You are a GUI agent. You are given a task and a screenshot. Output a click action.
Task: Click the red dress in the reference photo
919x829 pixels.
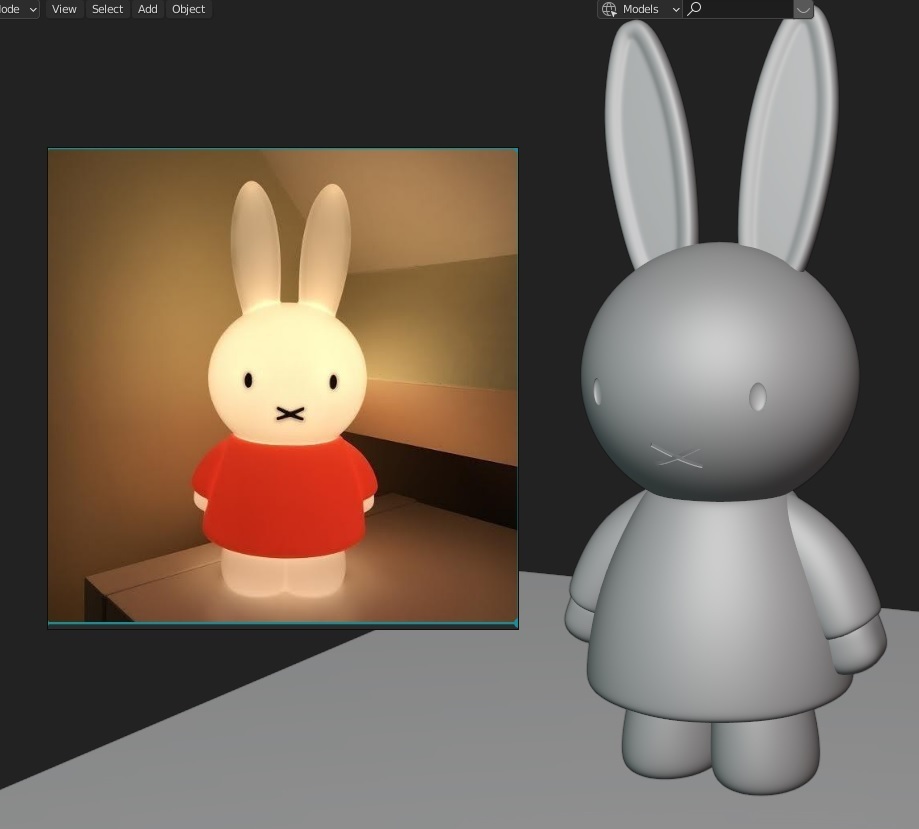tap(285, 490)
